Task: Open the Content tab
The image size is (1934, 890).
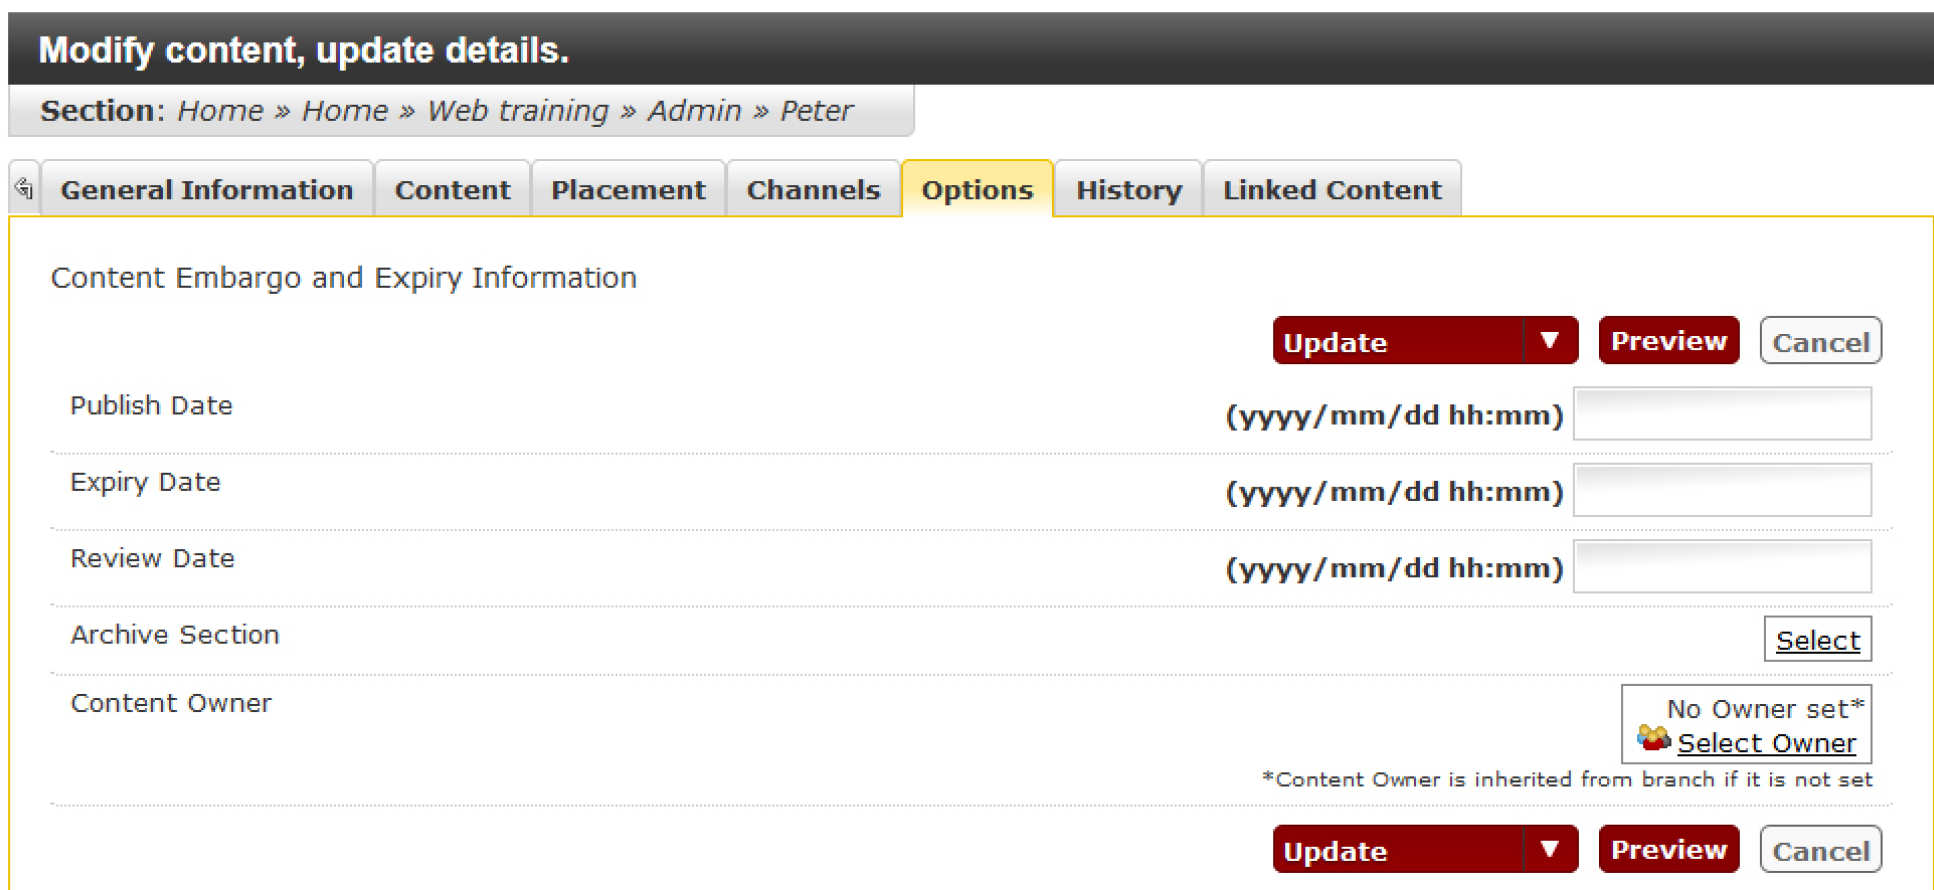Action: [x=452, y=190]
